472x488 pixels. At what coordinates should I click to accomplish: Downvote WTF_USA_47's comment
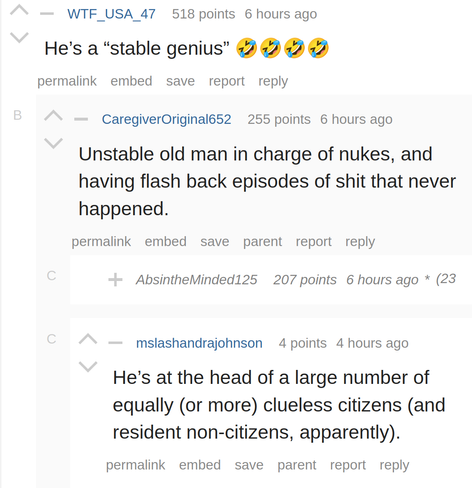tap(19, 37)
